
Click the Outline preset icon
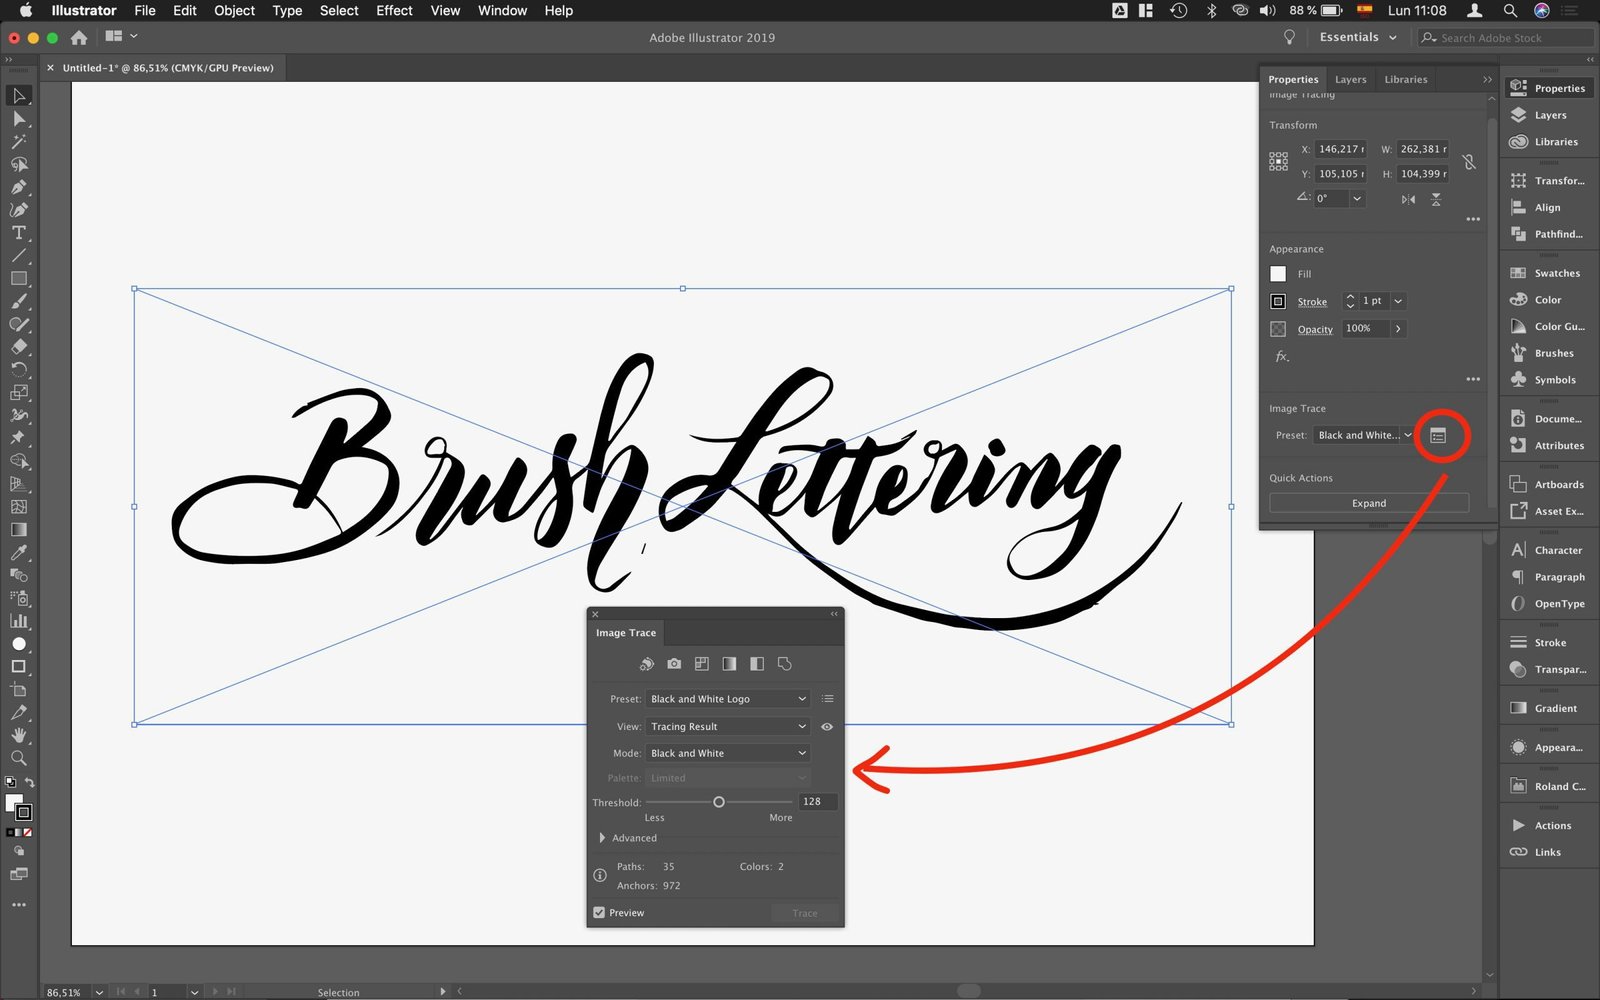[x=784, y=664]
